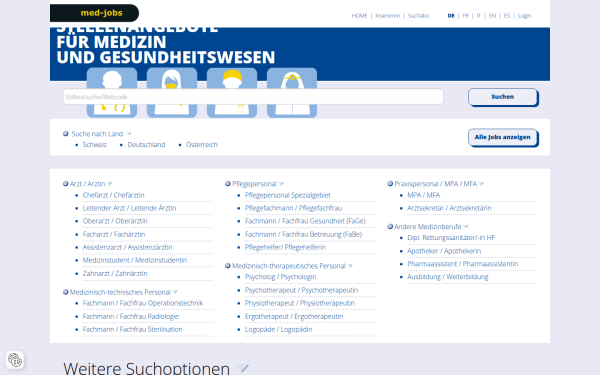This screenshot has height=375, width=600.
Task: Click the globe bullet beside Suche nach Land
Action: (x=66, y=134)
